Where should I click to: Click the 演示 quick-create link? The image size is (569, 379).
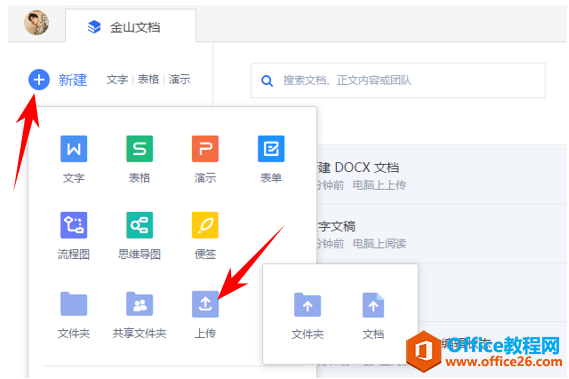click(x=180, y=79)
